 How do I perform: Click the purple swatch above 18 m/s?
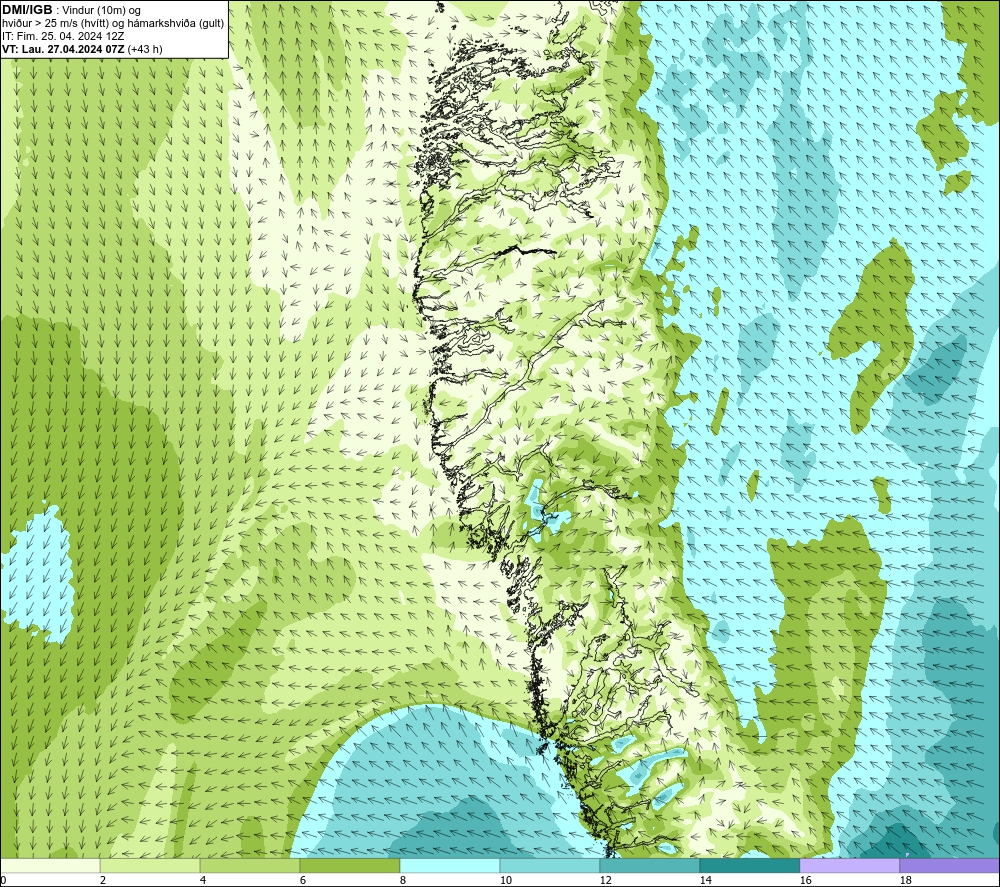tap(950, 866)
